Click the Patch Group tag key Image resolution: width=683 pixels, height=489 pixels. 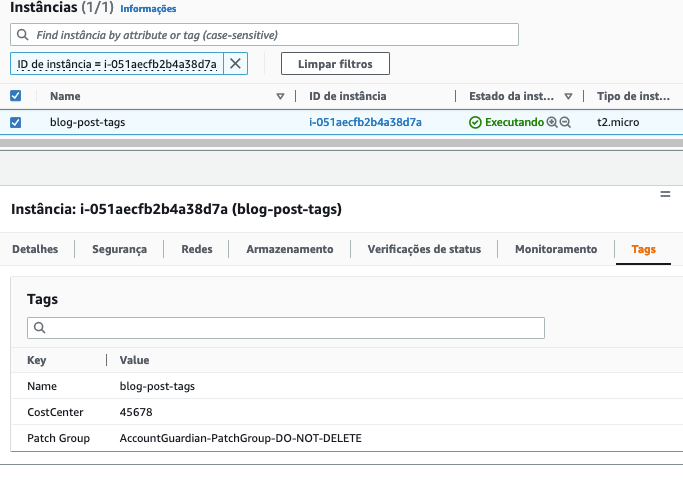click(x=58, y=438)
